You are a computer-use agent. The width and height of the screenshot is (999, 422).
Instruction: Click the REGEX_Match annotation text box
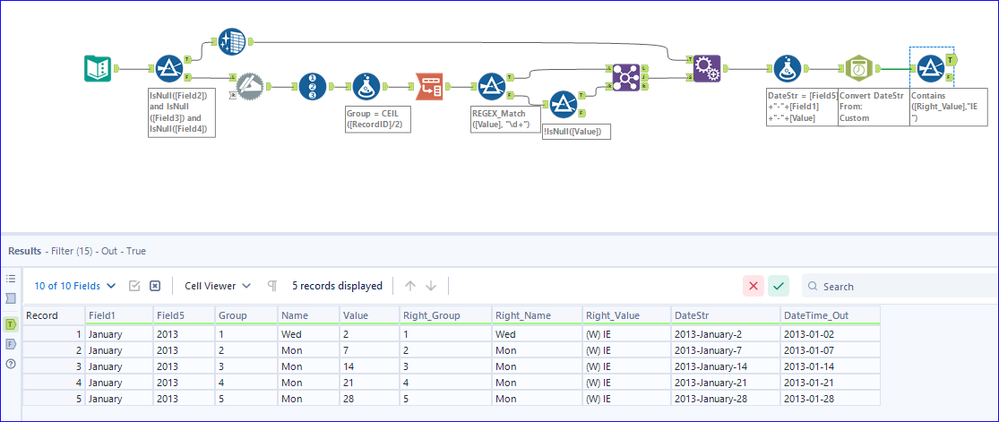point(504,119)
